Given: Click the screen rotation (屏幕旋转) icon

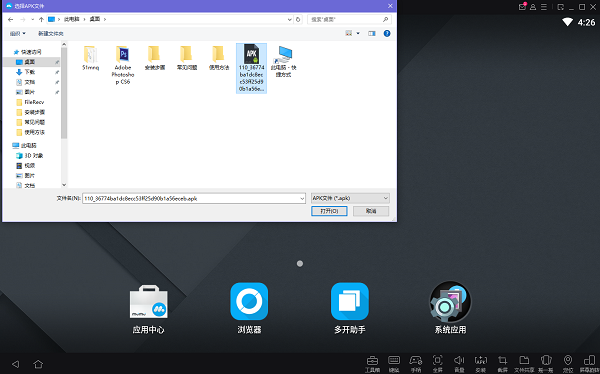Looking at the screenshot, I should 590,363.
